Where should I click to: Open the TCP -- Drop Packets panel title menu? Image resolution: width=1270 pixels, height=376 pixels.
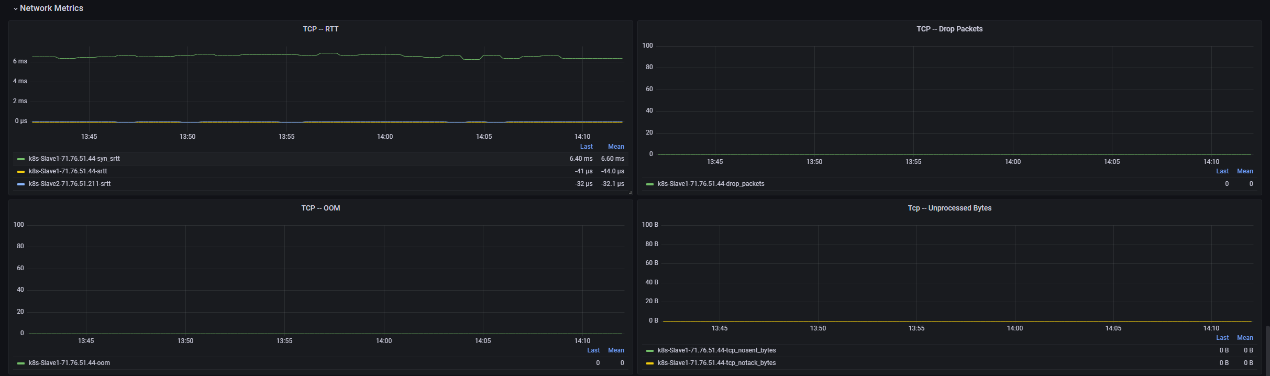[x=949, y=28]
